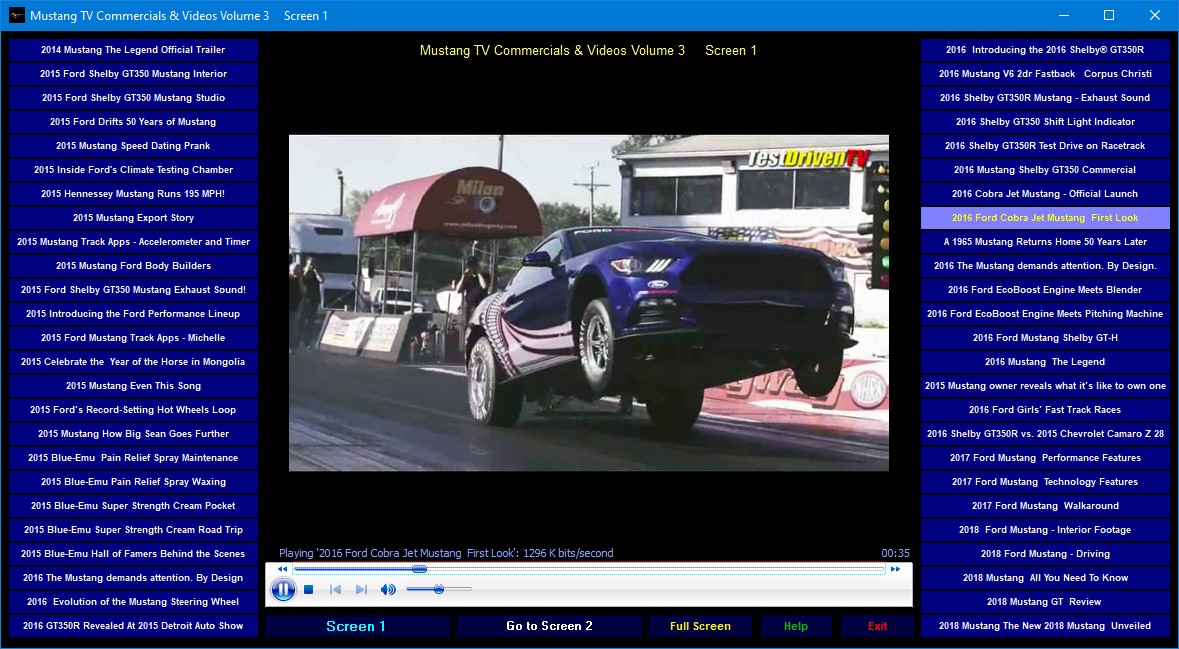Go to Screen 2

[x=549, y=626]
